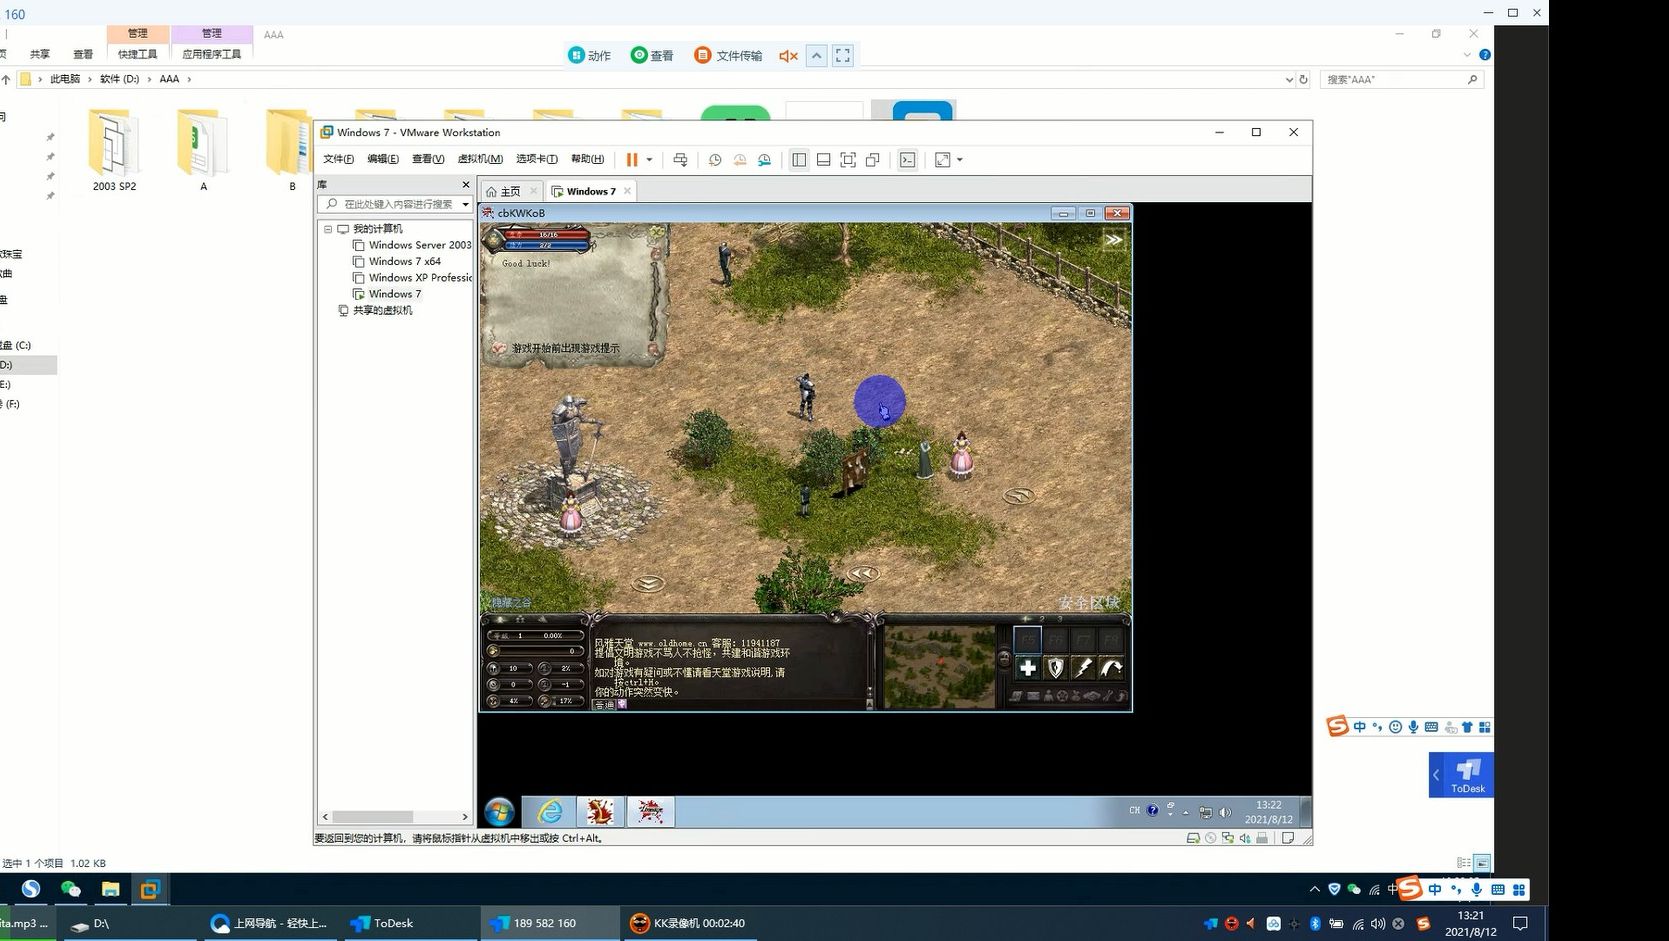Launch Internet Explorer in the guest taskbar
1669x941 pixels.
coord(550,811)
